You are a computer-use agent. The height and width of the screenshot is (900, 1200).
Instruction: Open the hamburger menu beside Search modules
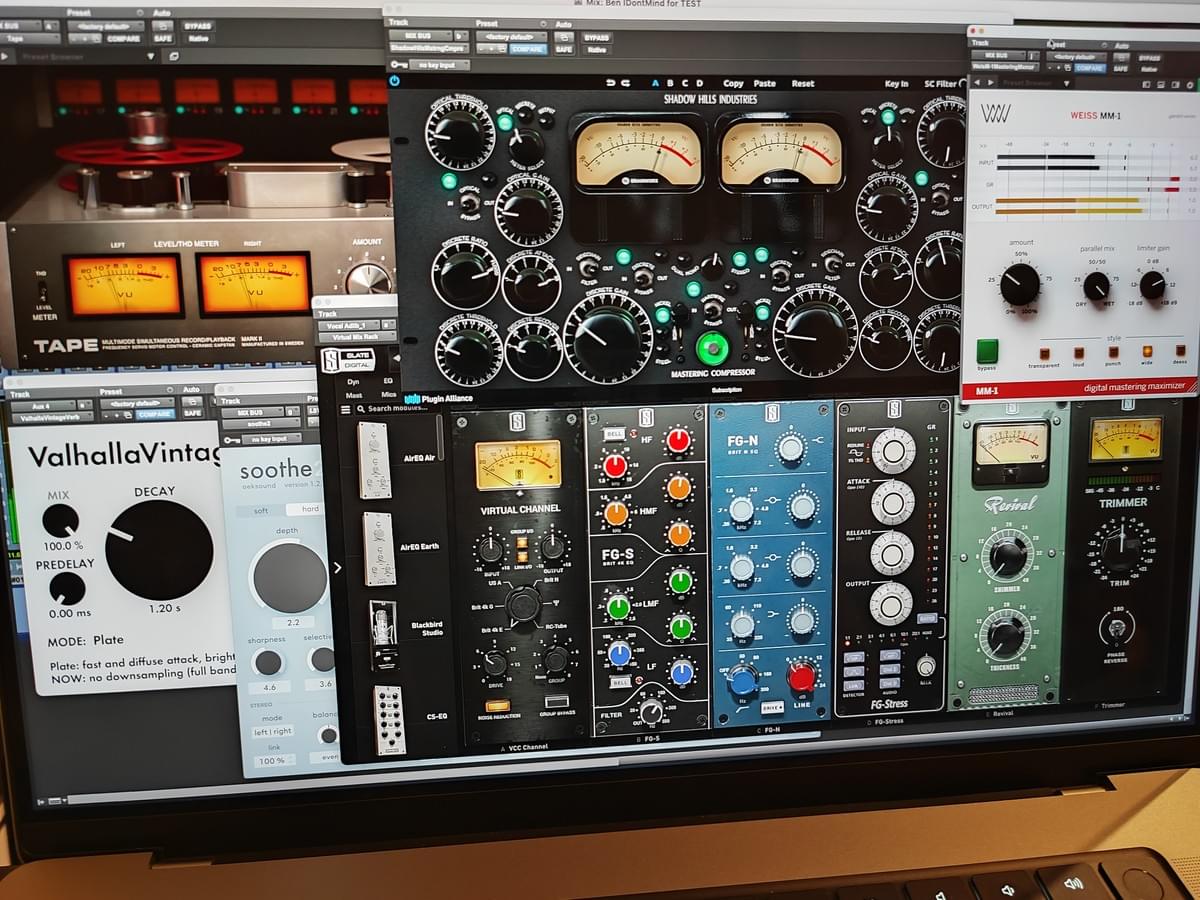pos(344,408)
